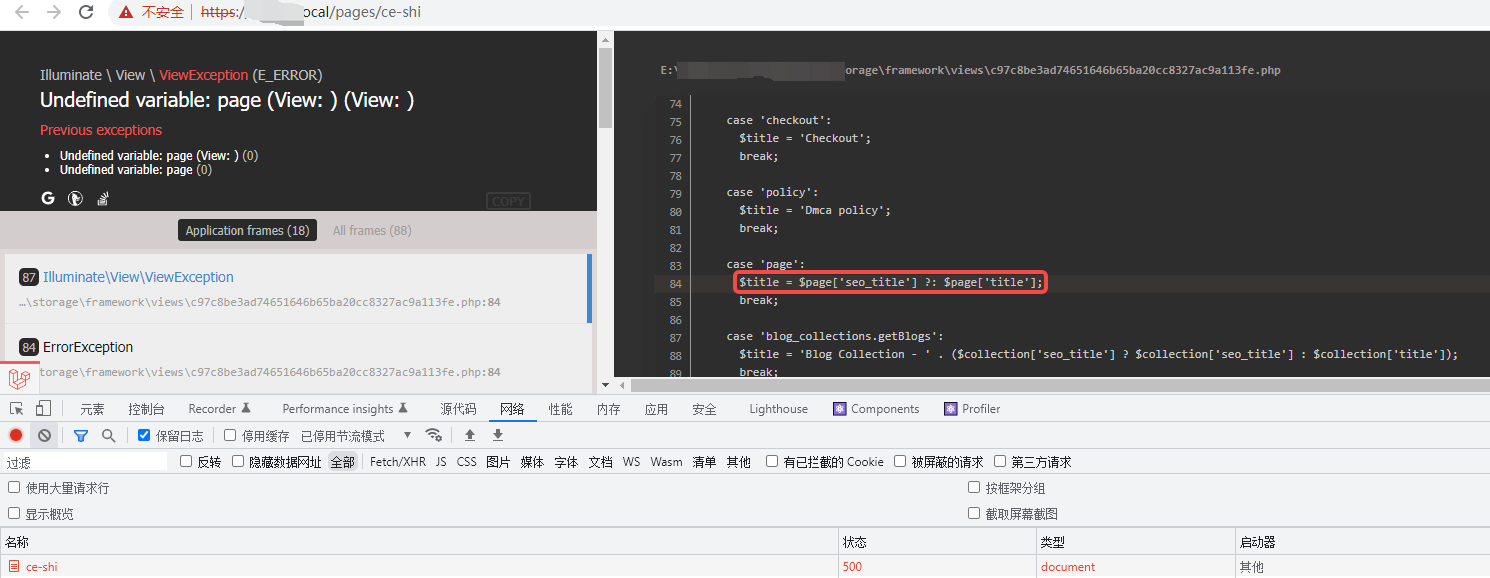Check the invert filter checkbox

[x=186, y=462]
